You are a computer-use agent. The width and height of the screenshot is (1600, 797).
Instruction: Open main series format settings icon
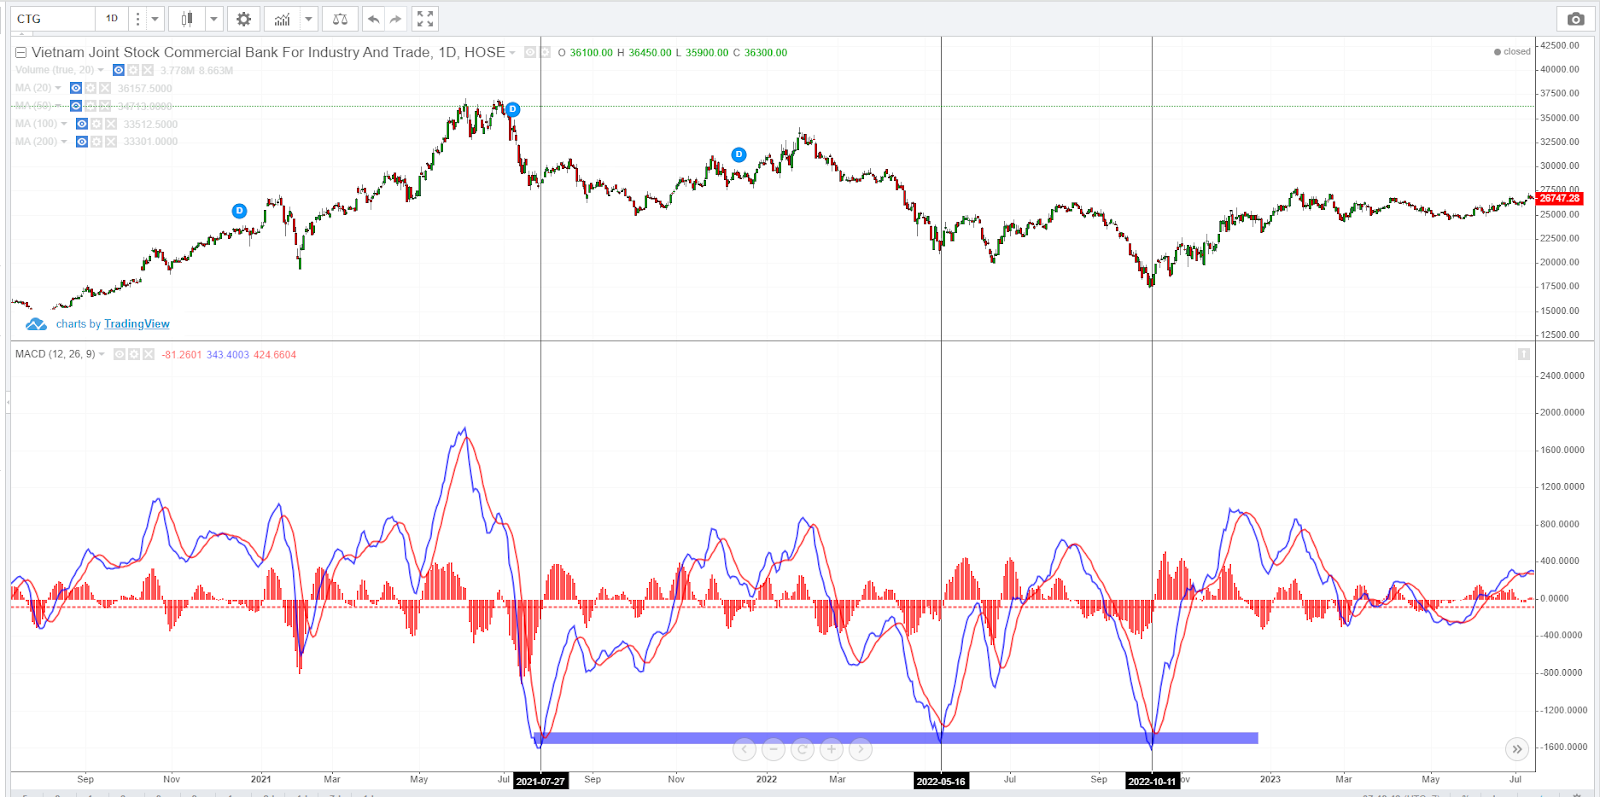[x=545, y=52]
